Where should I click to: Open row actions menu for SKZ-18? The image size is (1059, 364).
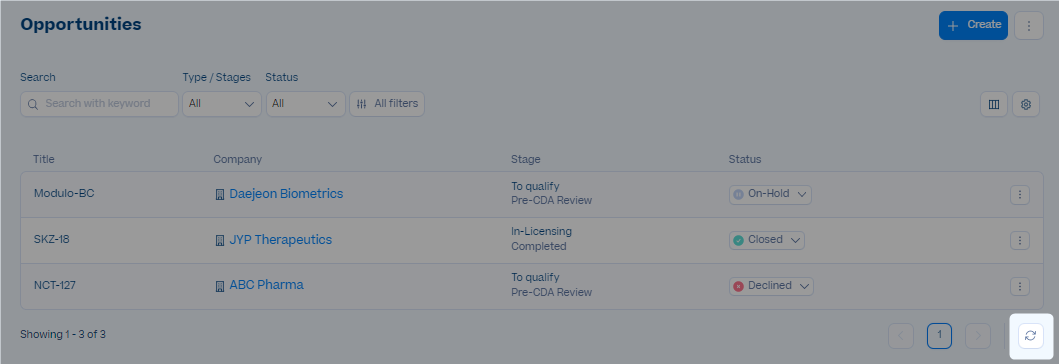pos(1019,240)
